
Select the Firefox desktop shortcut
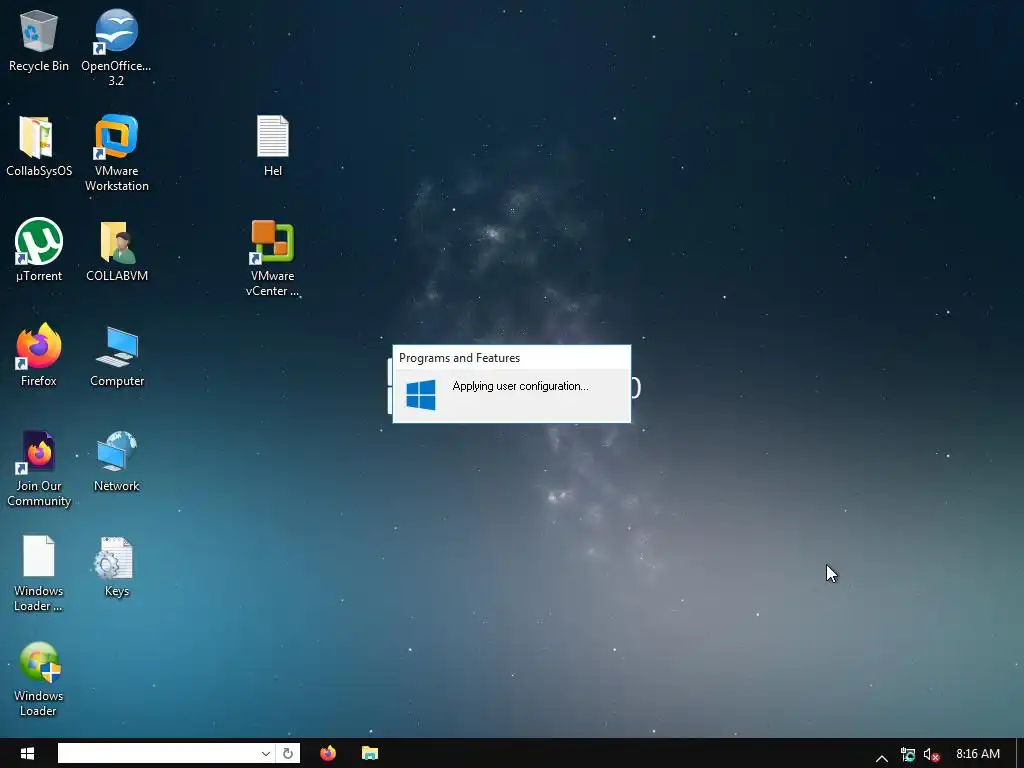click(39, 355)
